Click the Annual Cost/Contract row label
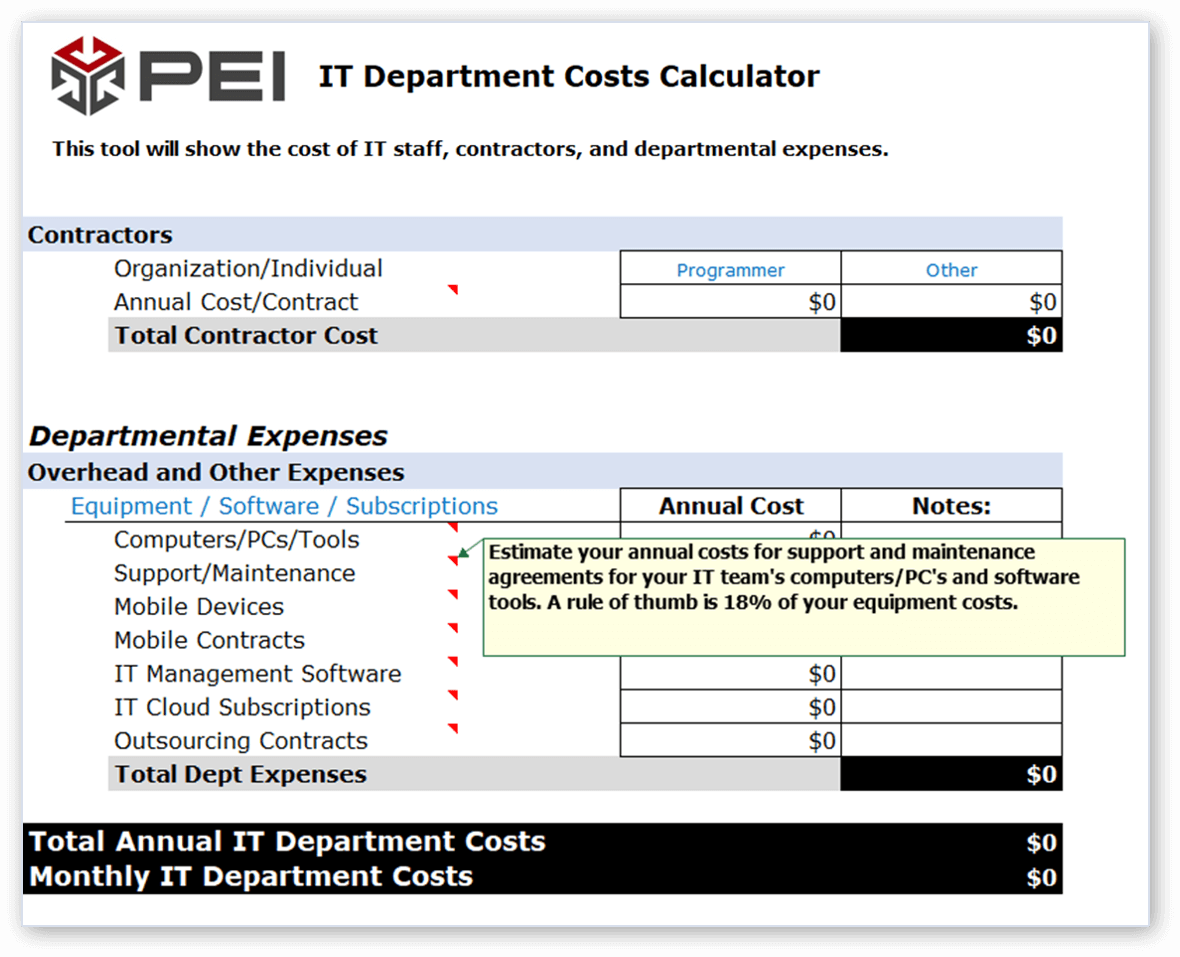The image size is (1180, 957). pos(236,302)
